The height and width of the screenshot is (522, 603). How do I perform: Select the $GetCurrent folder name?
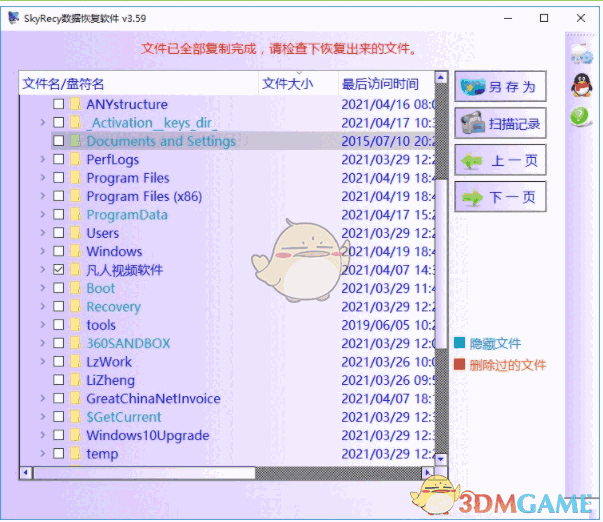123,417
